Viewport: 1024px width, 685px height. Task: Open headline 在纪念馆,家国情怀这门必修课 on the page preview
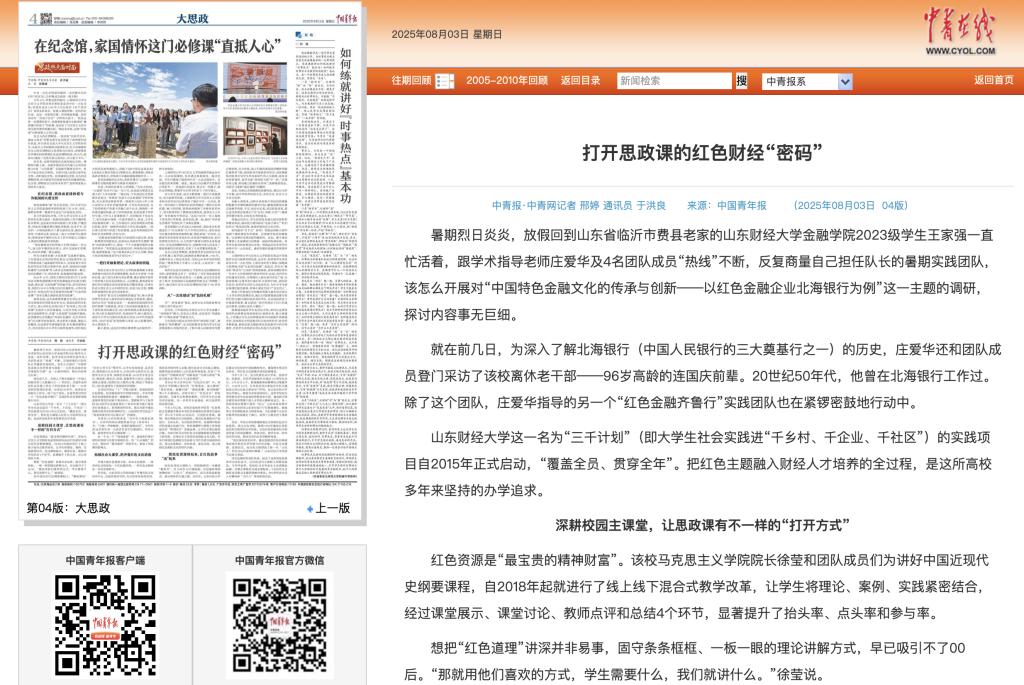(157, 46)
